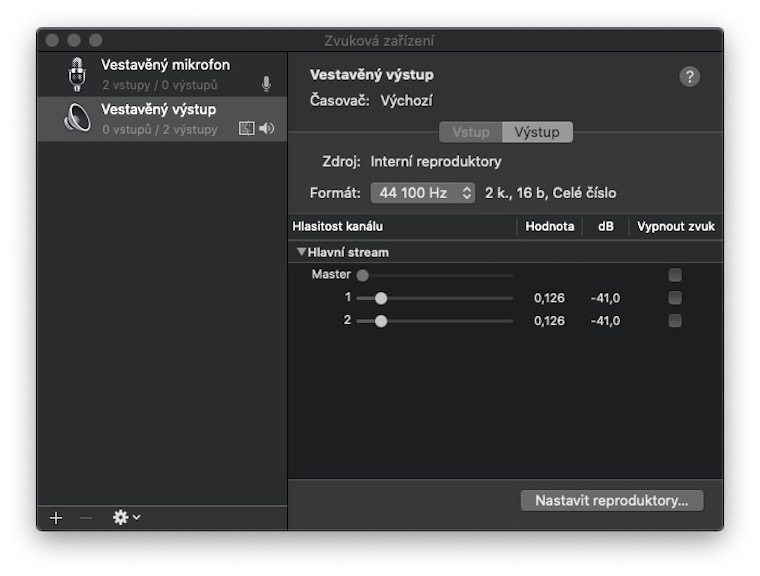Click the system alert sound indicator icon
The height and width of the screenshot is (576, 760).
247,129
